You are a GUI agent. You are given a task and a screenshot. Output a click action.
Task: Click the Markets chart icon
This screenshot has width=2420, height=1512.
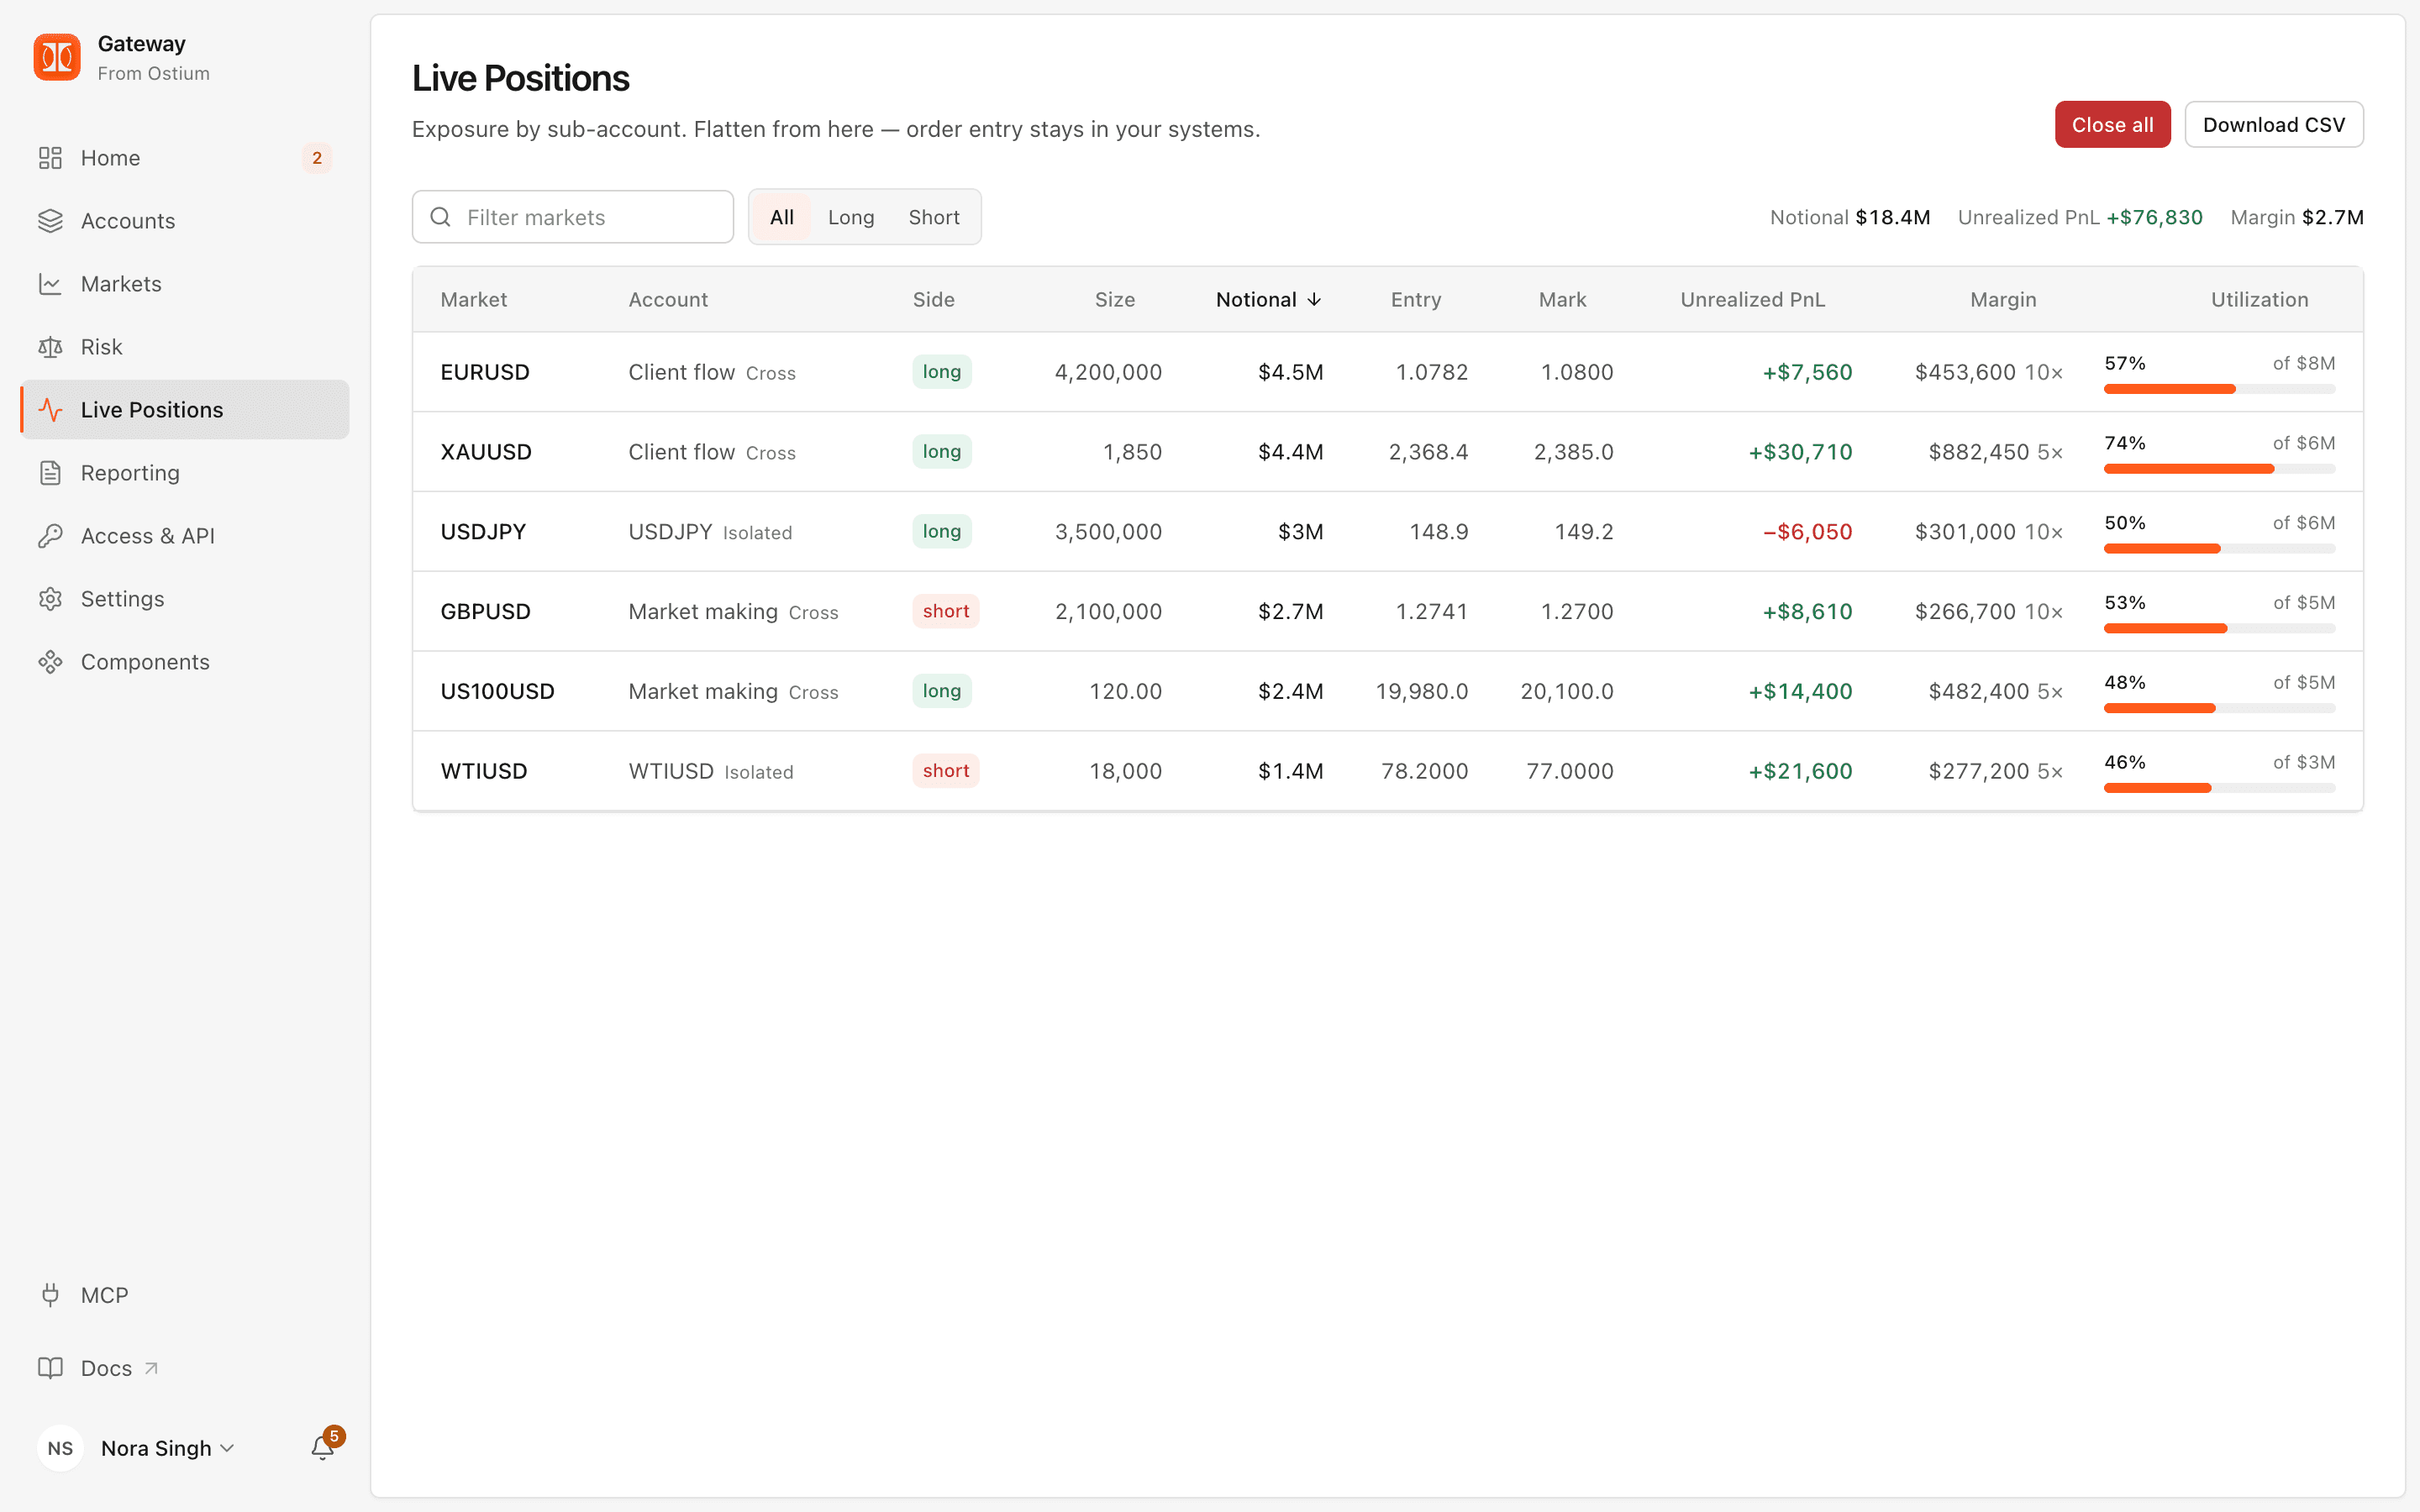(x=50, y=284)
